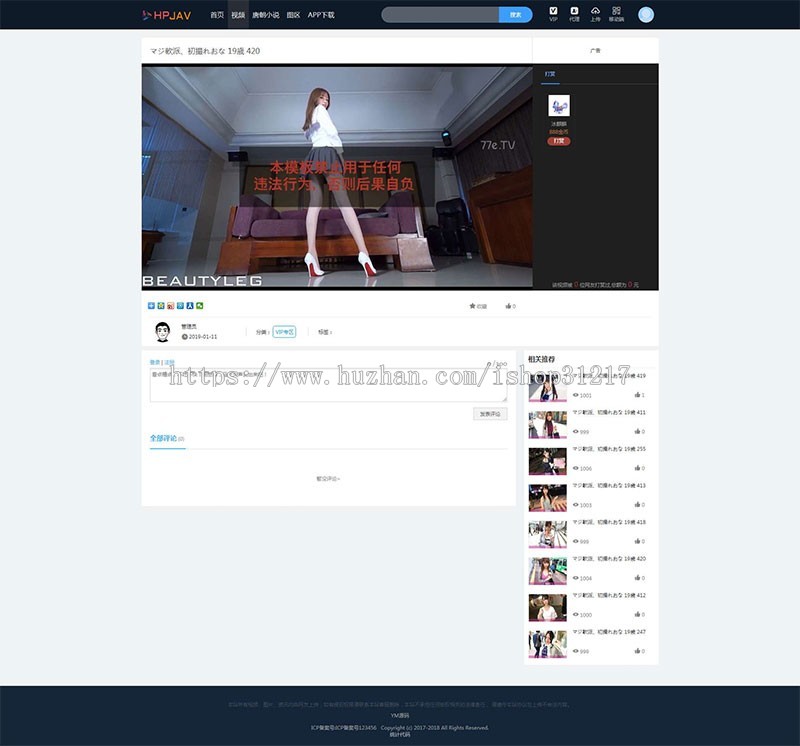Click the 移动端 mobile QR icon
Viewport: 800px width, 746px height.
coord(617,13)
